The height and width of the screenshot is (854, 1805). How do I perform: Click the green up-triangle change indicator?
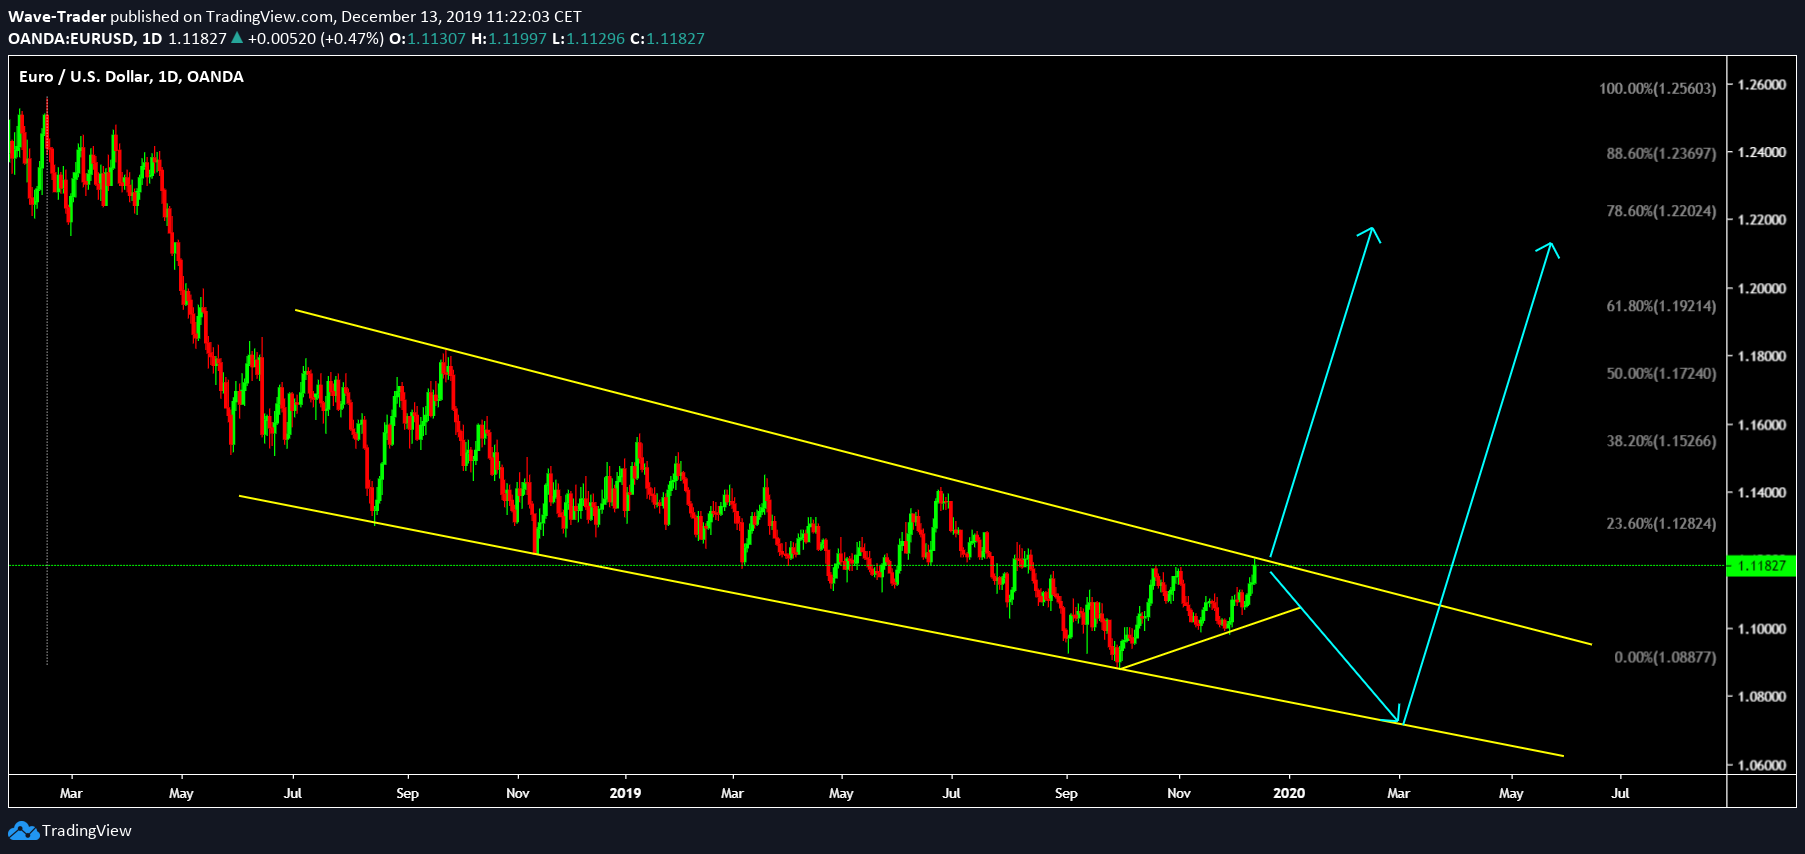(237, 38)
